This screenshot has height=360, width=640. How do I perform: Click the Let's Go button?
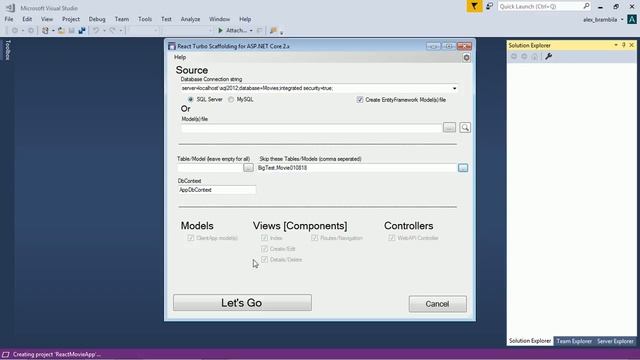[x=242, y=303]
